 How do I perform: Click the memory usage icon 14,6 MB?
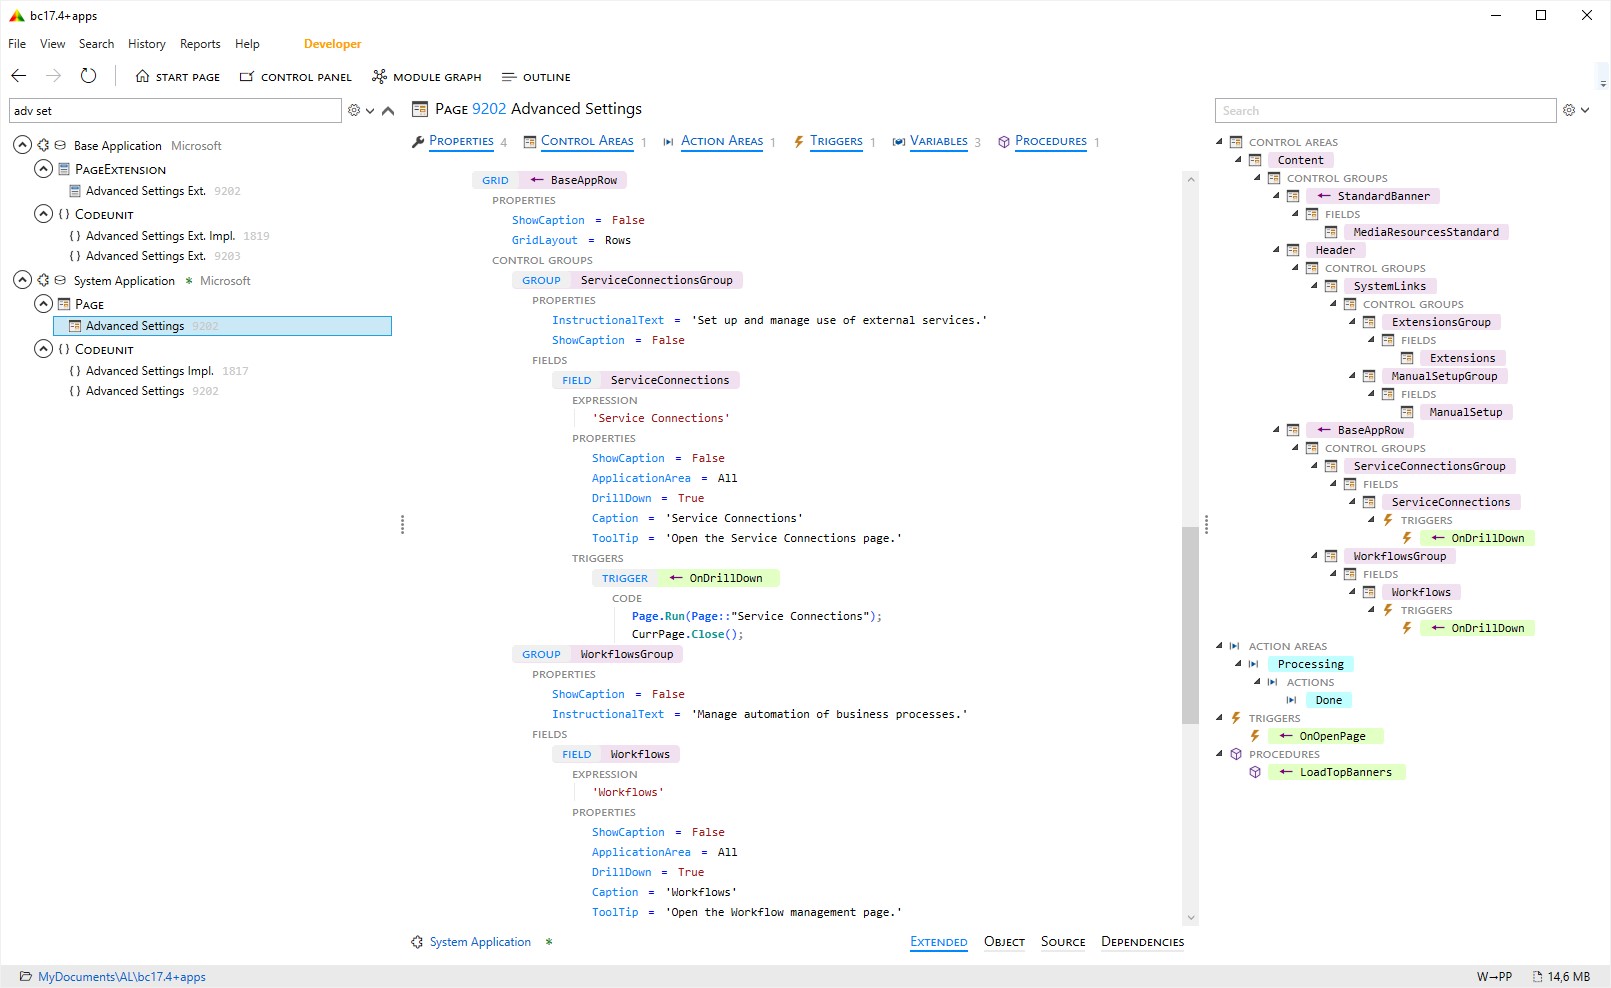click(1536, 977)
